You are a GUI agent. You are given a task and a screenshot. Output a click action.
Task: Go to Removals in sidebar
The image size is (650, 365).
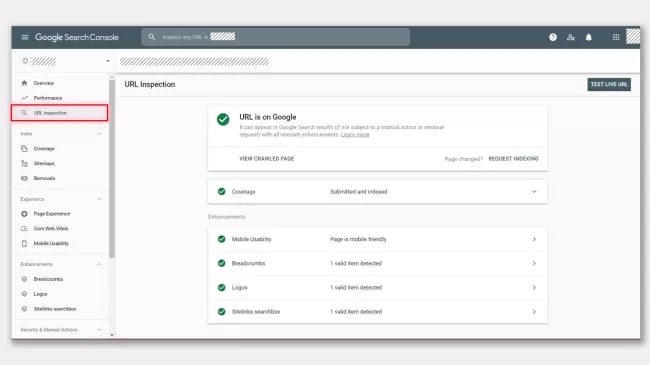[44, 178]
